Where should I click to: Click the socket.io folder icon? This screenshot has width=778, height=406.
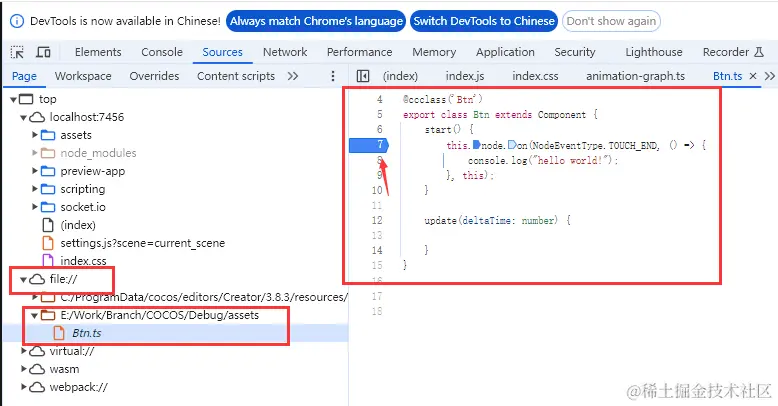(48, 207)
